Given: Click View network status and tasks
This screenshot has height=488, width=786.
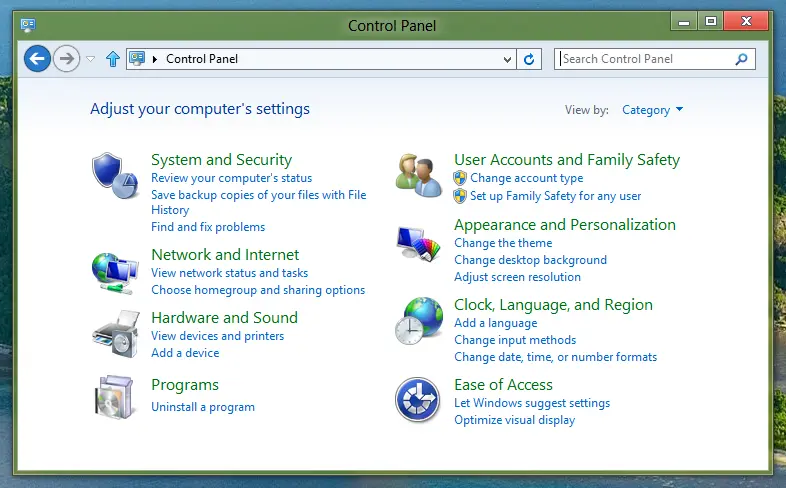Looking at the screenshot, I should point(230,273).
